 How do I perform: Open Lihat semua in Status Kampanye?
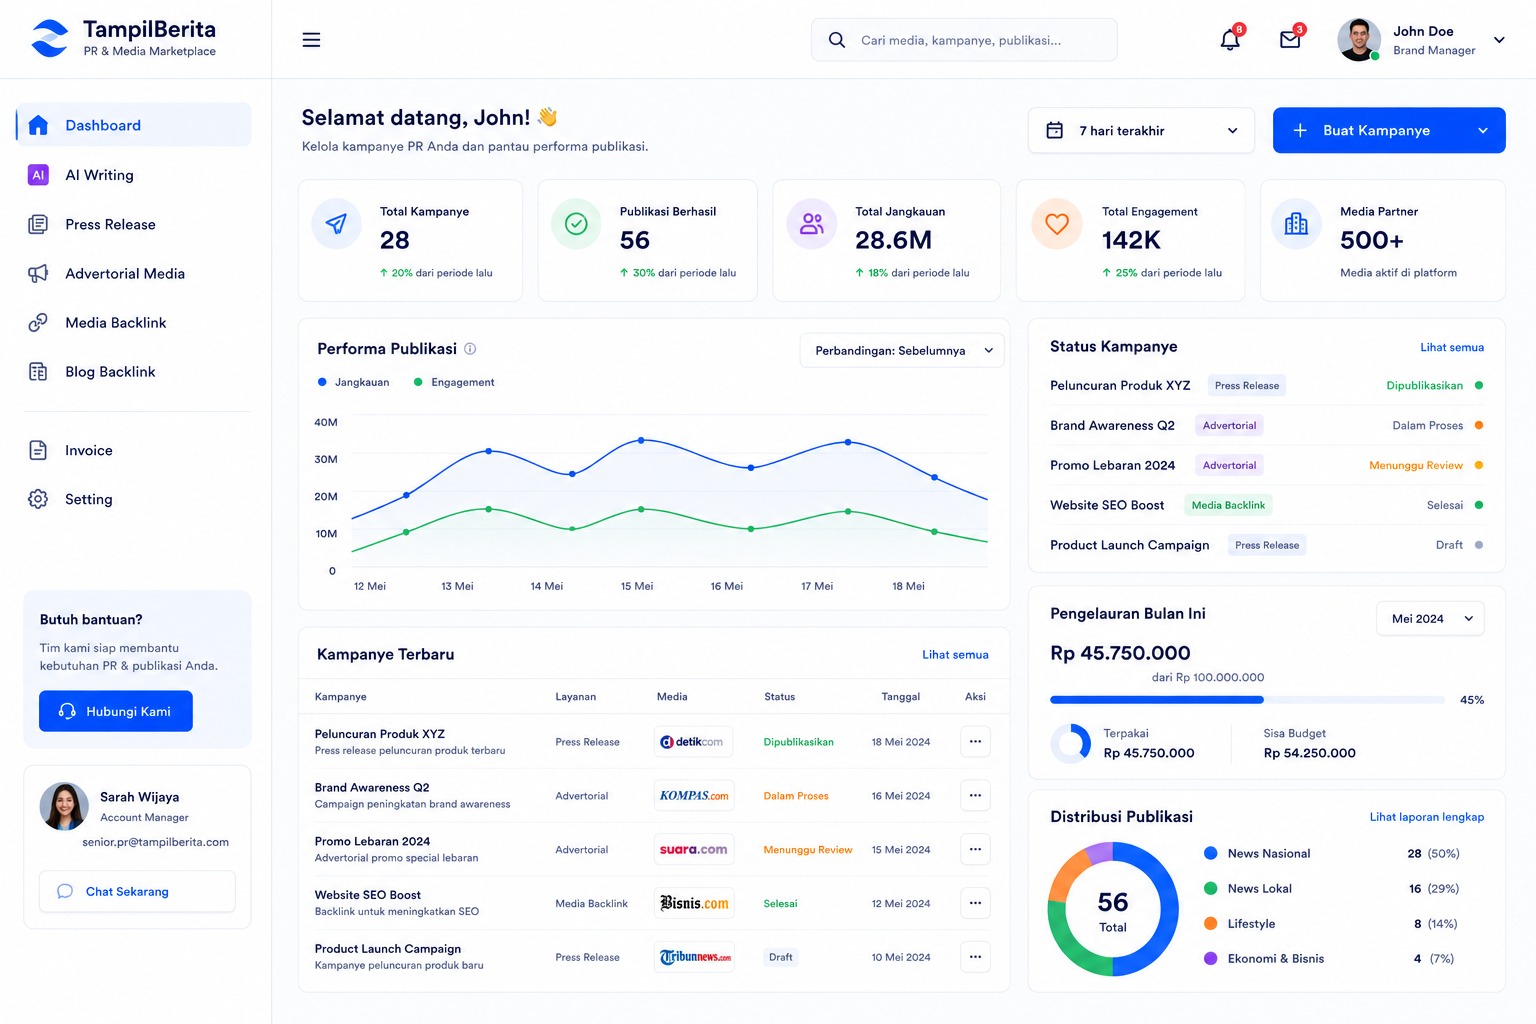pos(1452,347)
